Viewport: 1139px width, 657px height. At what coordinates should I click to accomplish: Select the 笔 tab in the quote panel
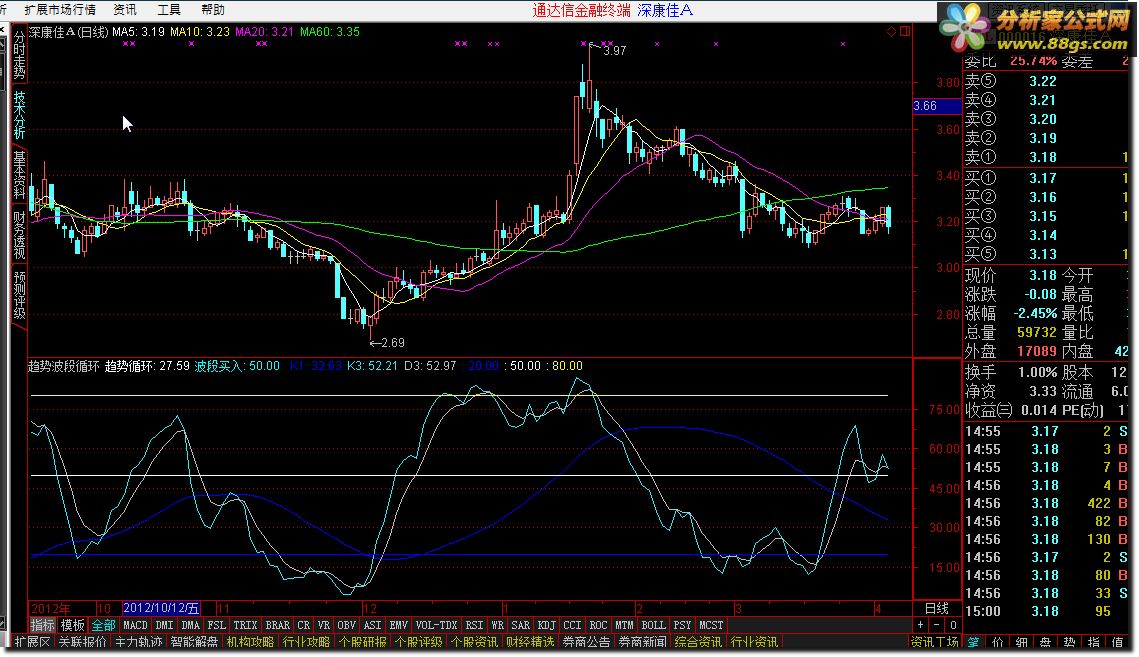point(973,642)
